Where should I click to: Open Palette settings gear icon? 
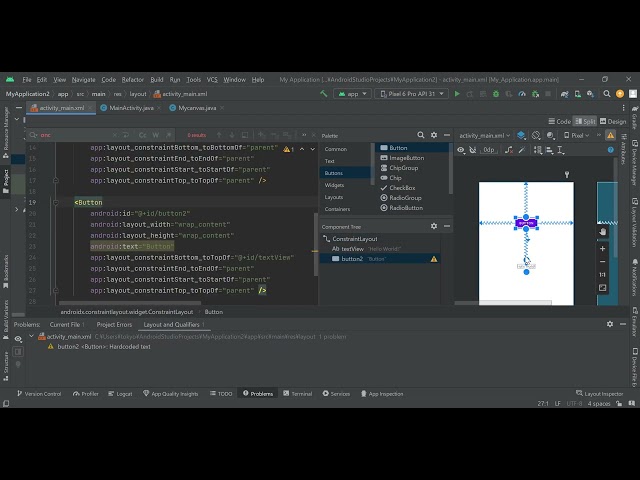tap(434, 135)
